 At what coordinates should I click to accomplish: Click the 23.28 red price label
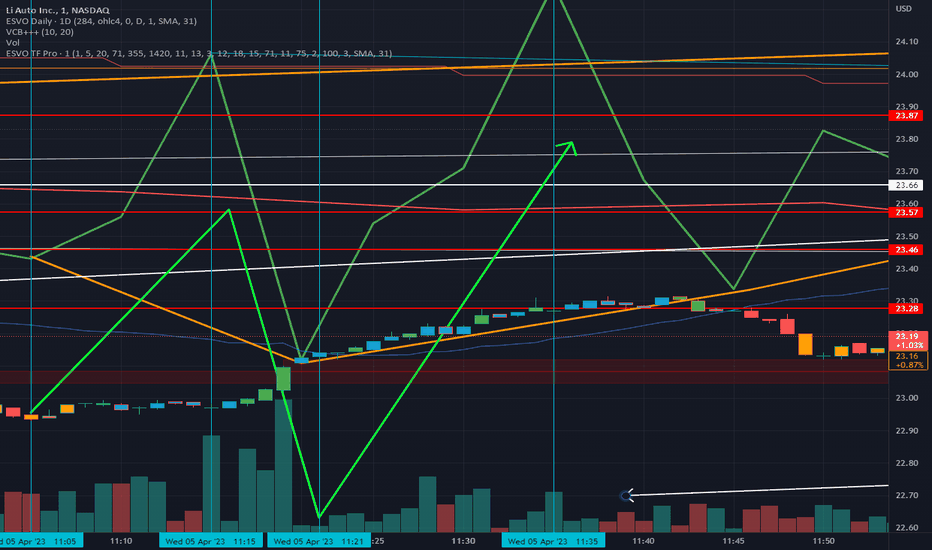click(x=906, y=308)
